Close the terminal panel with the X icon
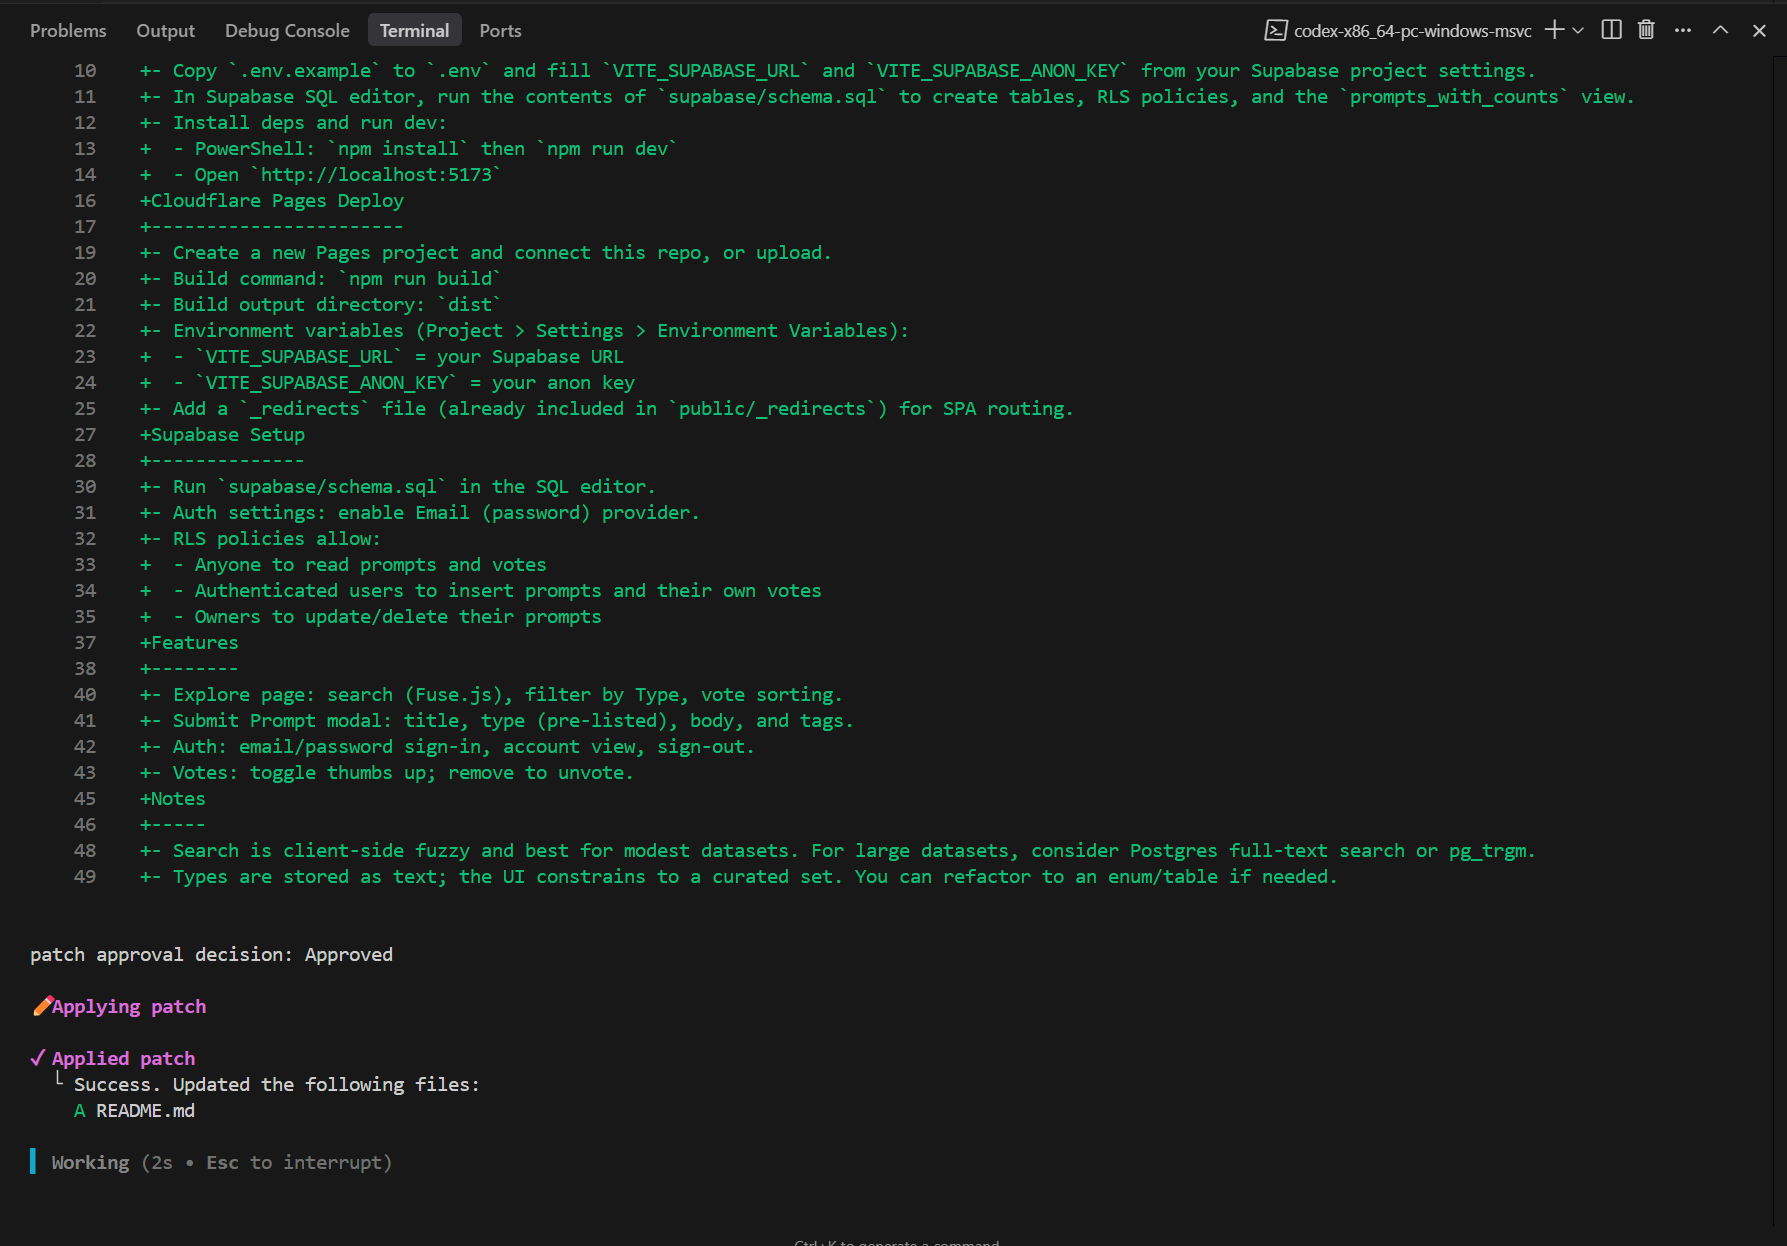Viewport: 1787px width, 1246px height. (1758, 30)
